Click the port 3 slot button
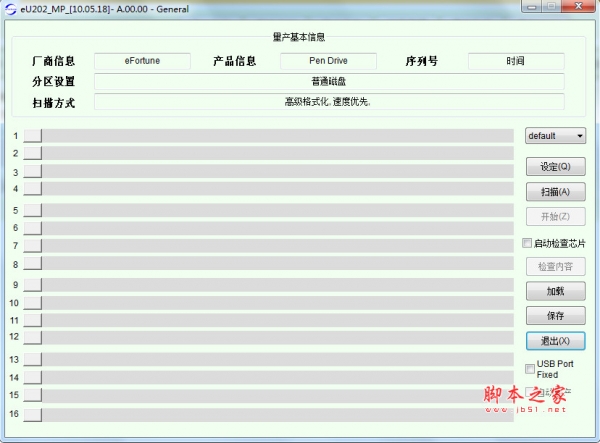Image resolution: width=600 pixels, height=443 pixels. click(33, 171)
